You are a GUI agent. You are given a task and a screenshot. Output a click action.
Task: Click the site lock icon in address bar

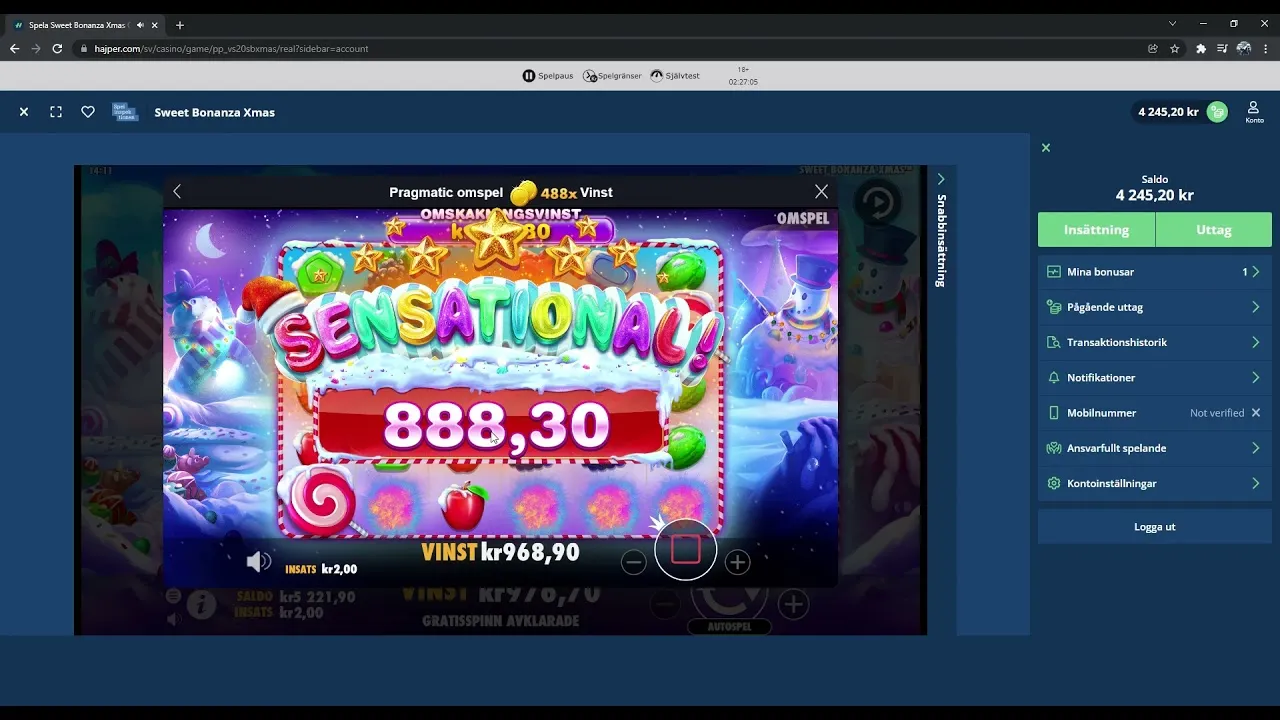pyautogui.click(x=84, y=48)
